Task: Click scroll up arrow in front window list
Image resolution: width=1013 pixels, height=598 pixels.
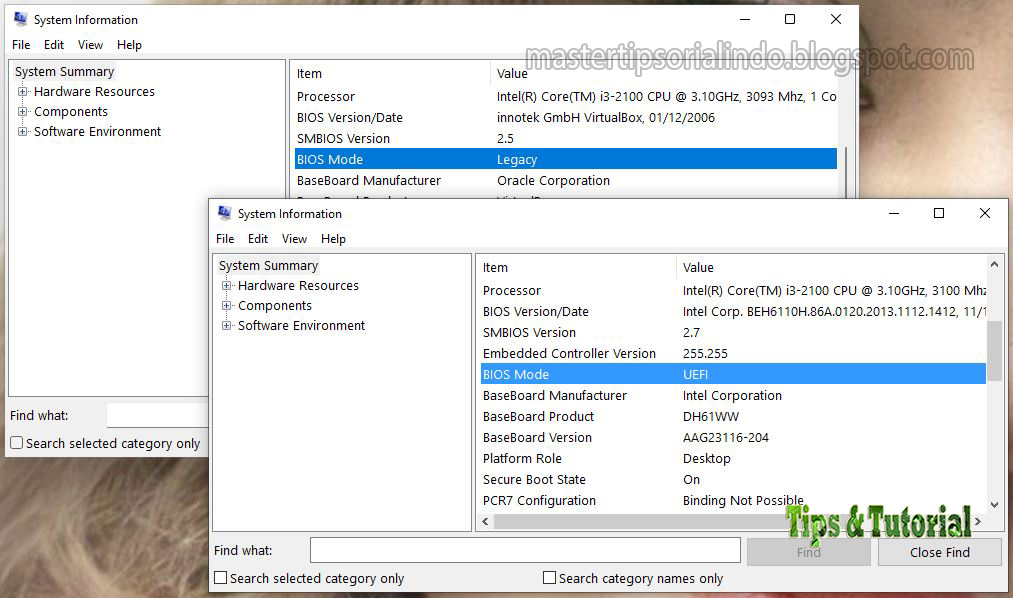Action: 994,265
